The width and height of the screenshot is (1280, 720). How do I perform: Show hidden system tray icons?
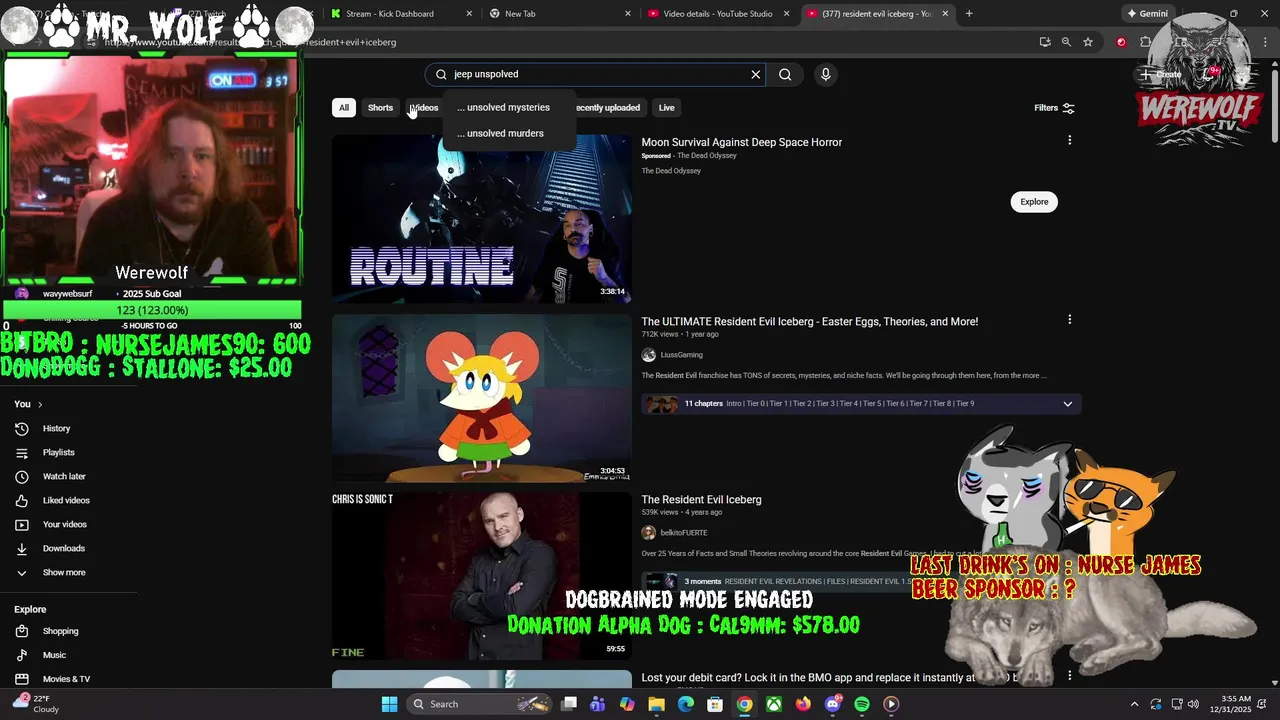1134,704
